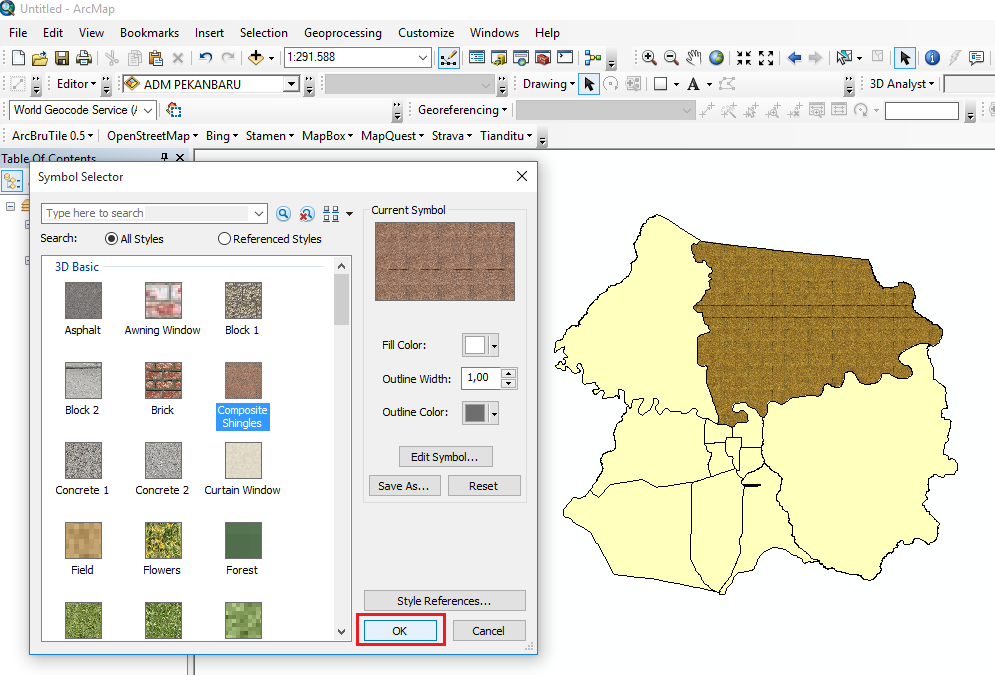Image resolution: width=995 pixels, height=675 pixels.
Task: Switch search to Referenced Styles
Action: (224, 238)
